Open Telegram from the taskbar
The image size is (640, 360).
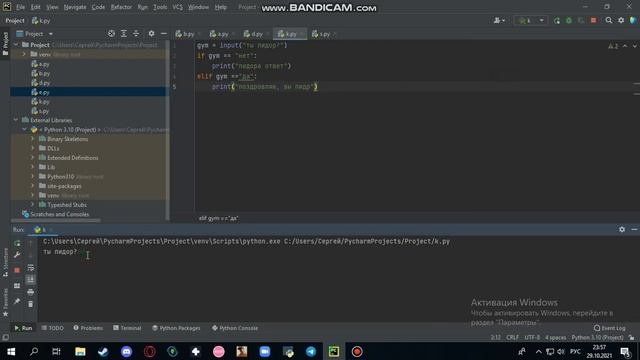[311, 351]
